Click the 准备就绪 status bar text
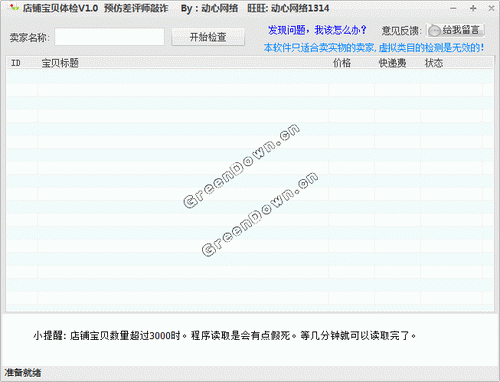The image size is (500, 382). (23, 373)
